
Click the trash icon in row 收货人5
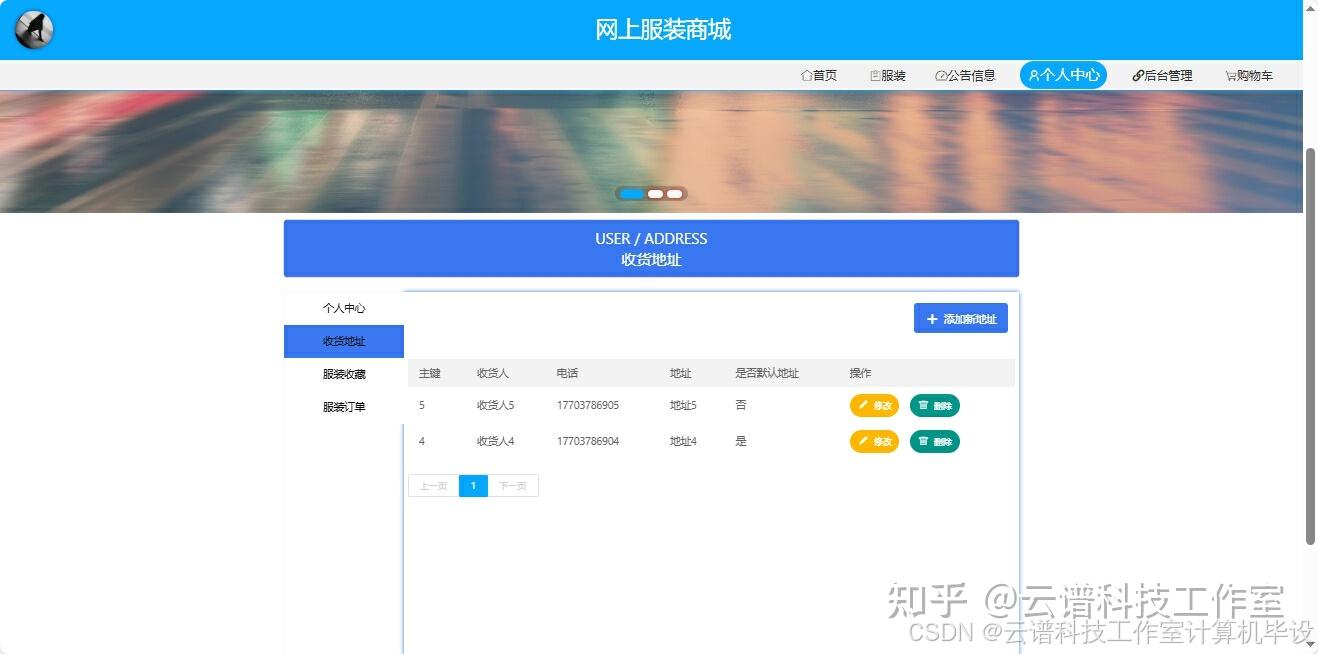click(x=923, y=405)
